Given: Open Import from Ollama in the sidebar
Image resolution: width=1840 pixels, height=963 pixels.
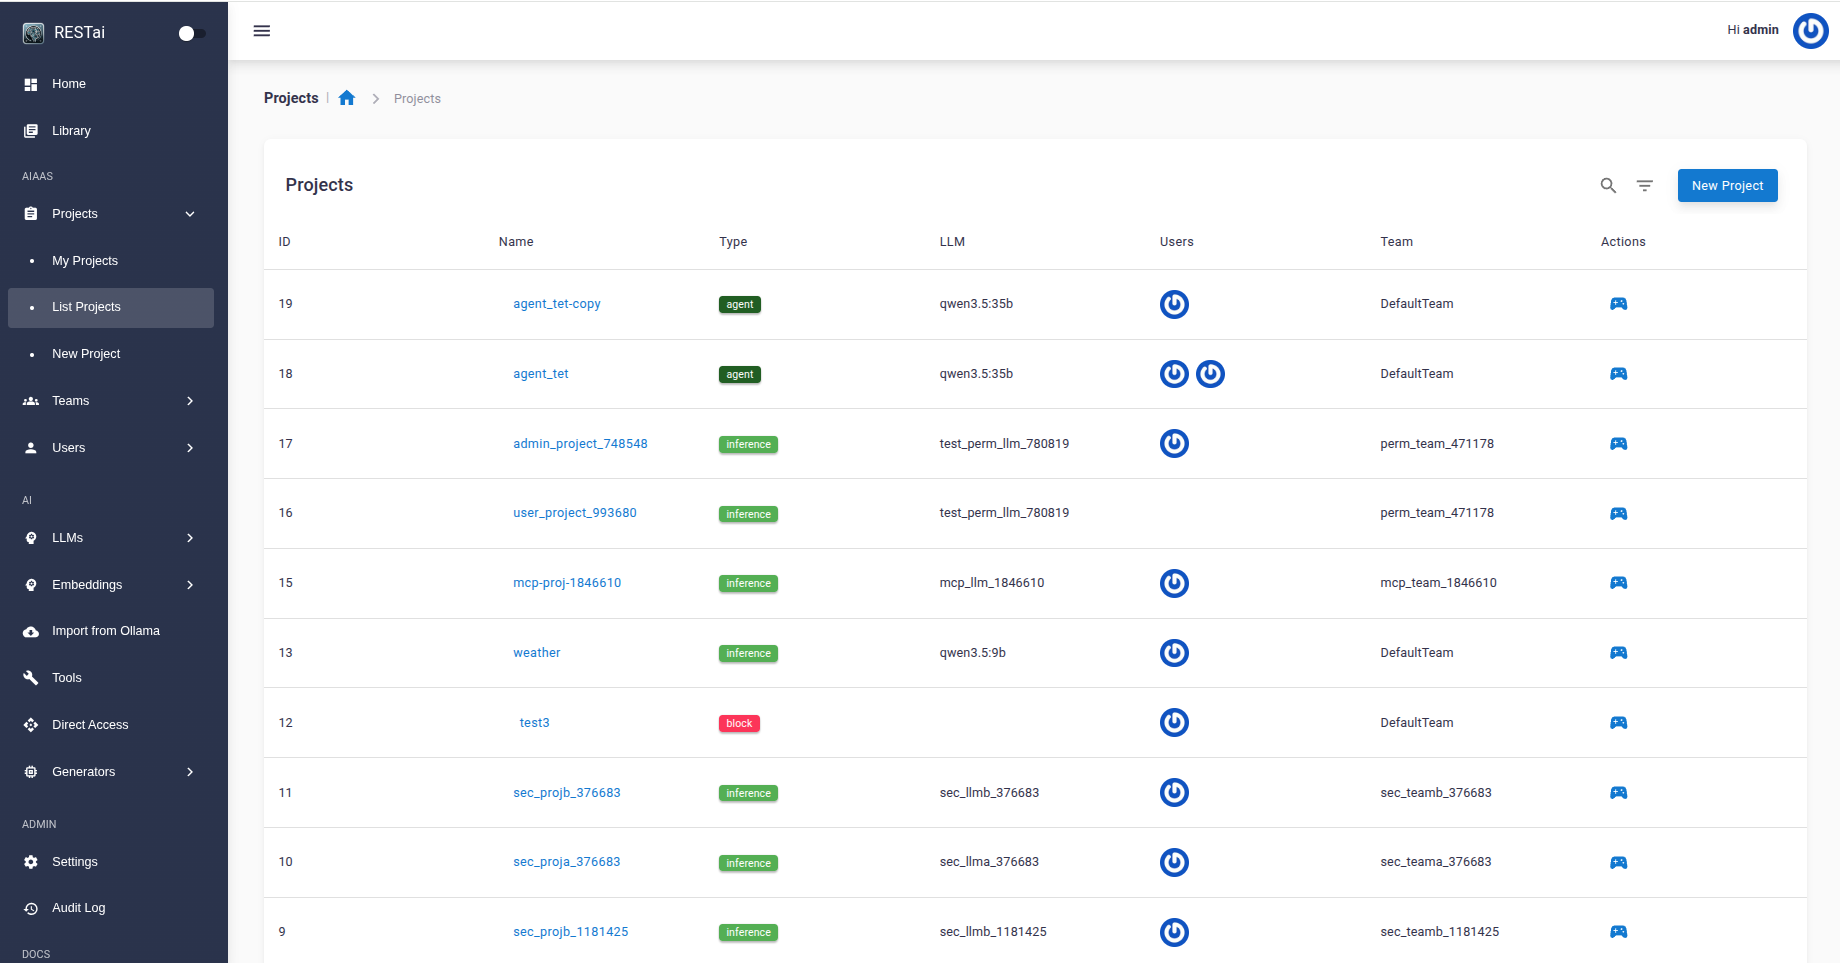Looking at the screenshot, I should pos(111,631).
